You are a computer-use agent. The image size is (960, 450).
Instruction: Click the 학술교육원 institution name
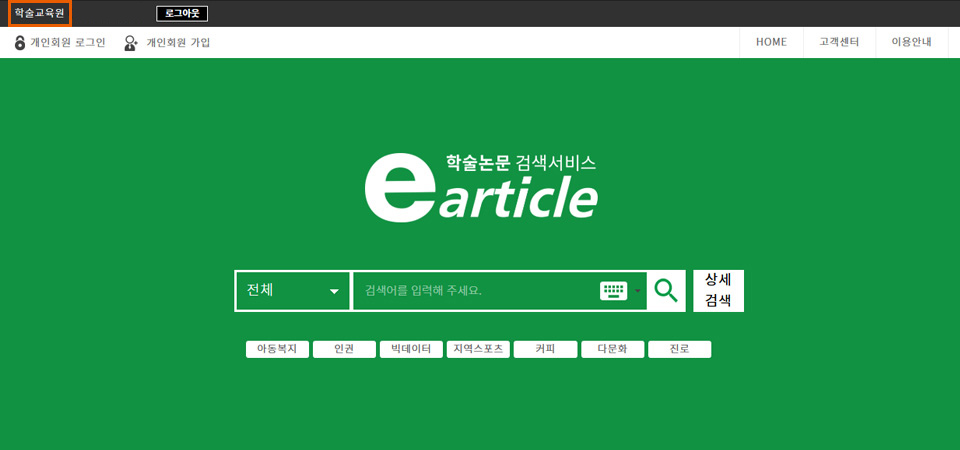[x=40, y=13]
